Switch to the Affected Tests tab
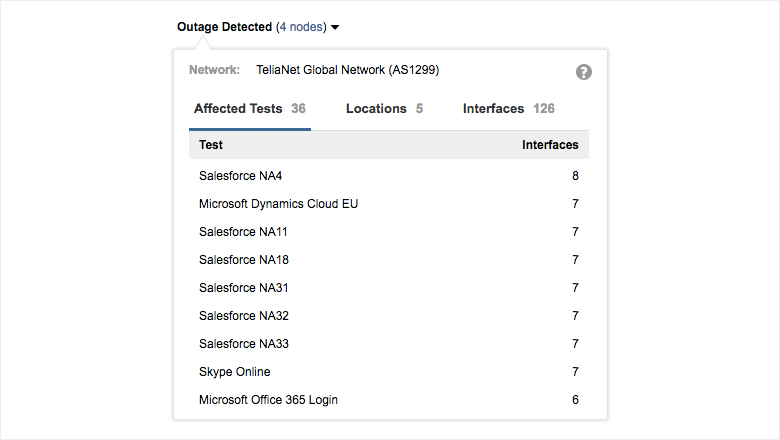Viewport: 780px width, 440px height. (249, 109)
